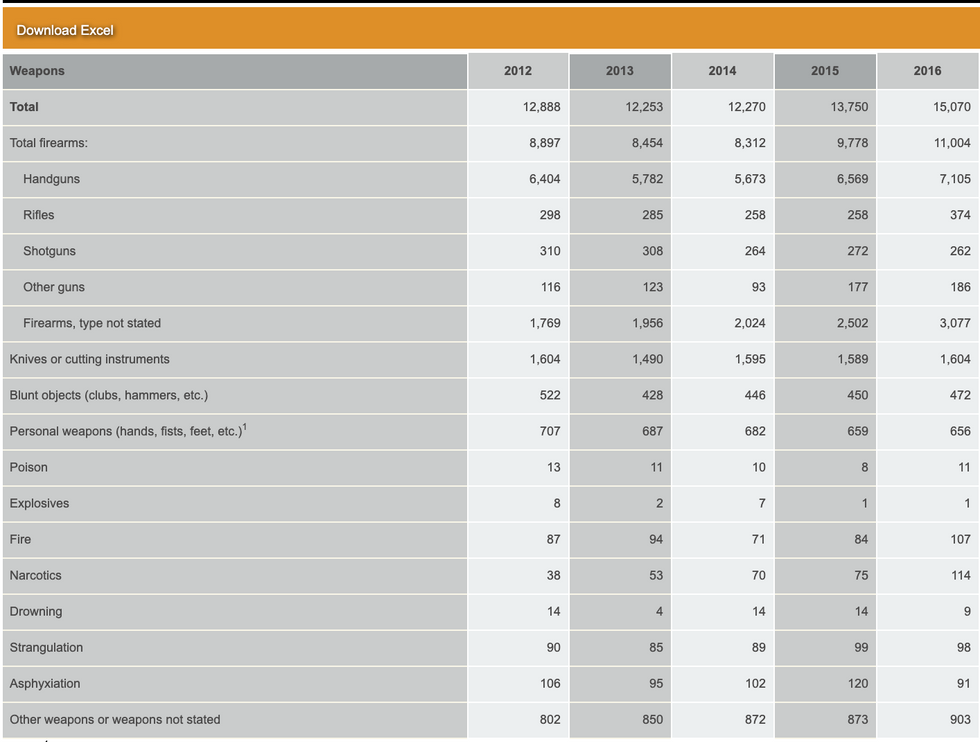Click Knives or cutting instruments label

(x=89, y=359)
